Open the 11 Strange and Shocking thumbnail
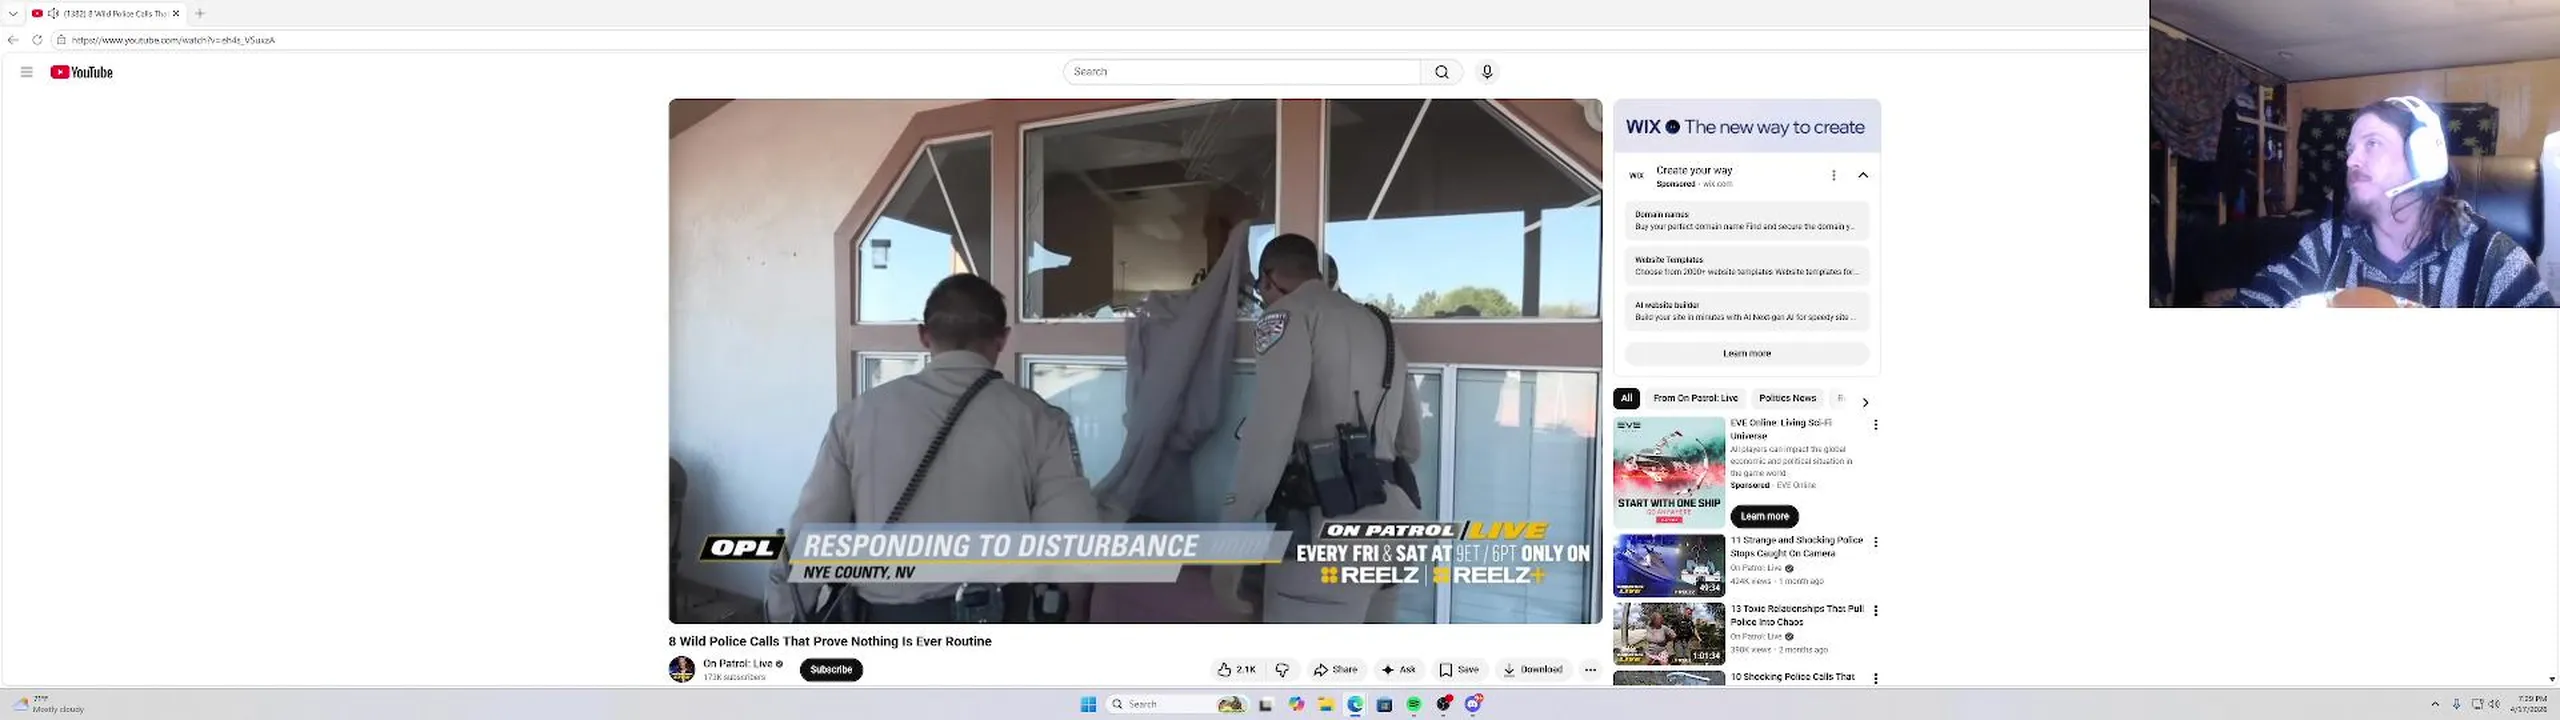This screenshot has height=720, width=2560. click(1668, 565)
